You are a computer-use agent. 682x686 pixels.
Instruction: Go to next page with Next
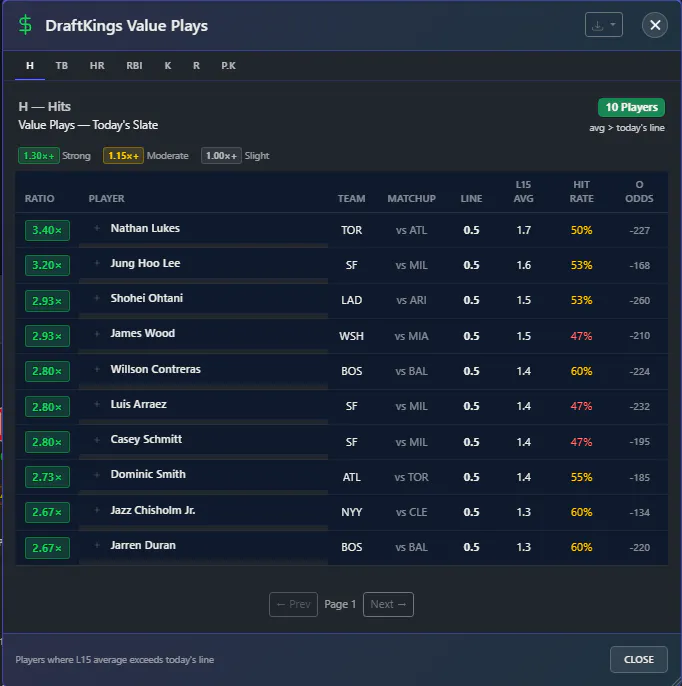[x=388, y=604]
